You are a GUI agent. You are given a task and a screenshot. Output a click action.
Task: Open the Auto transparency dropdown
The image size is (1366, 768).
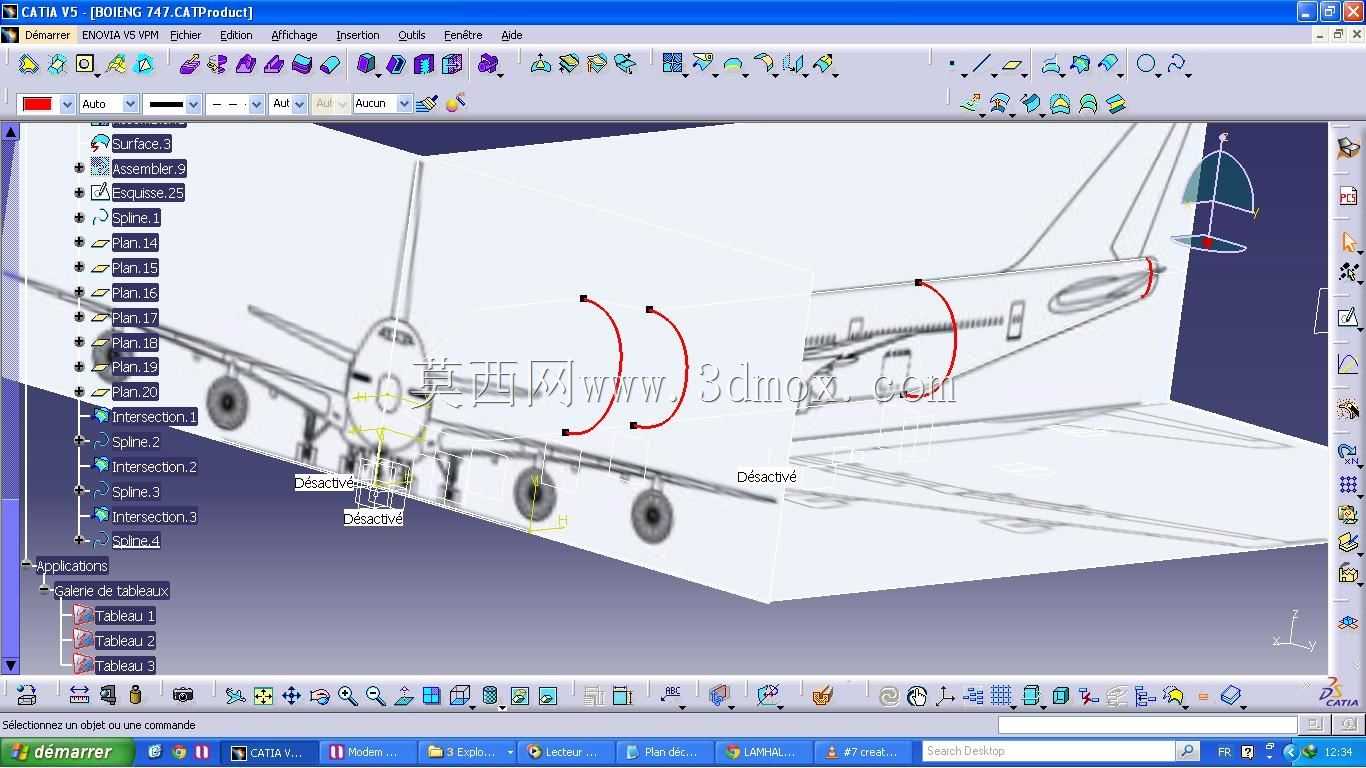[130, 104]
